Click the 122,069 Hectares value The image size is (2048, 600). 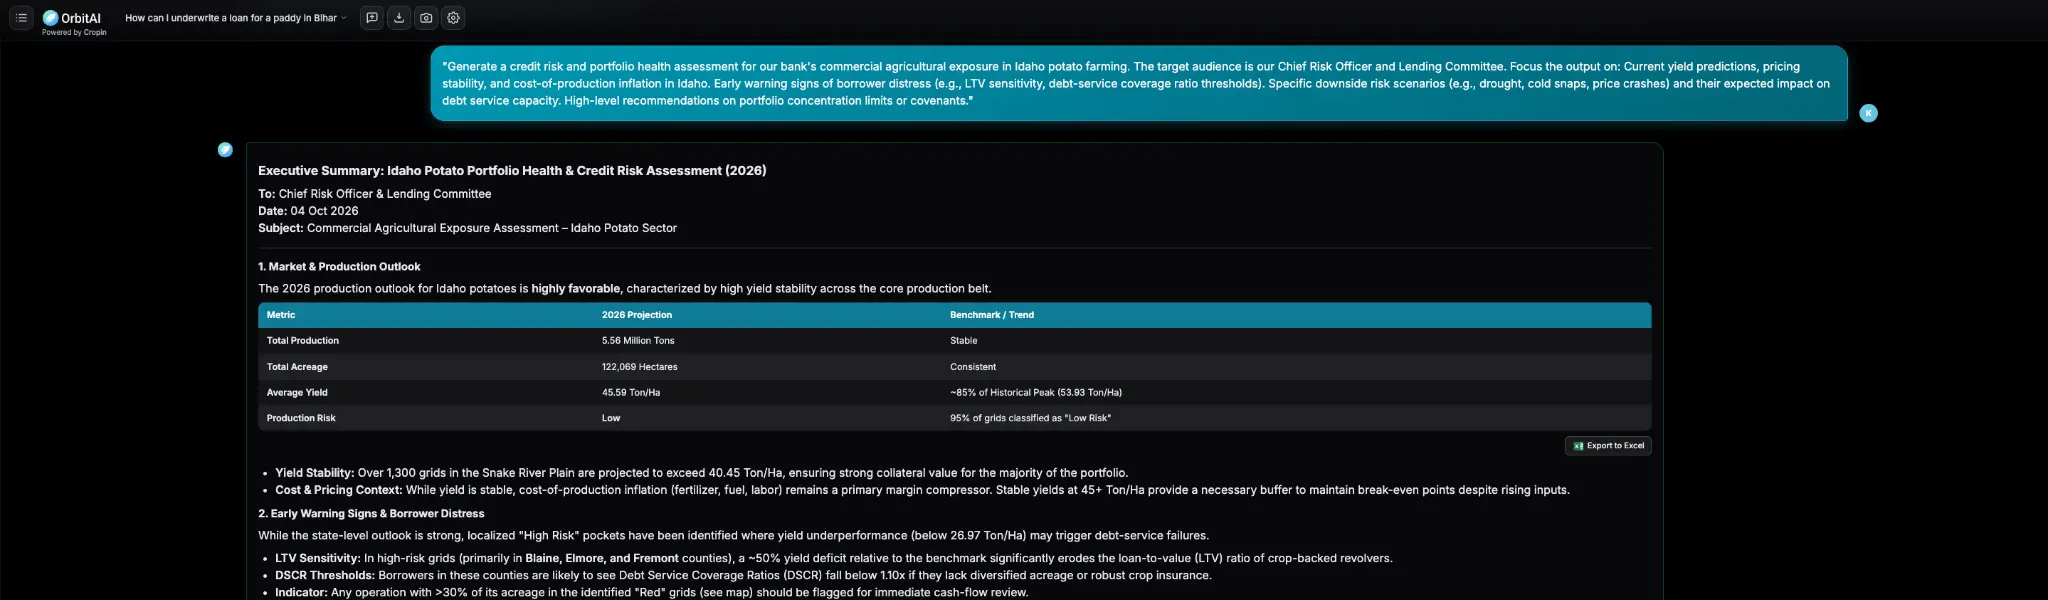coord(640,367)
